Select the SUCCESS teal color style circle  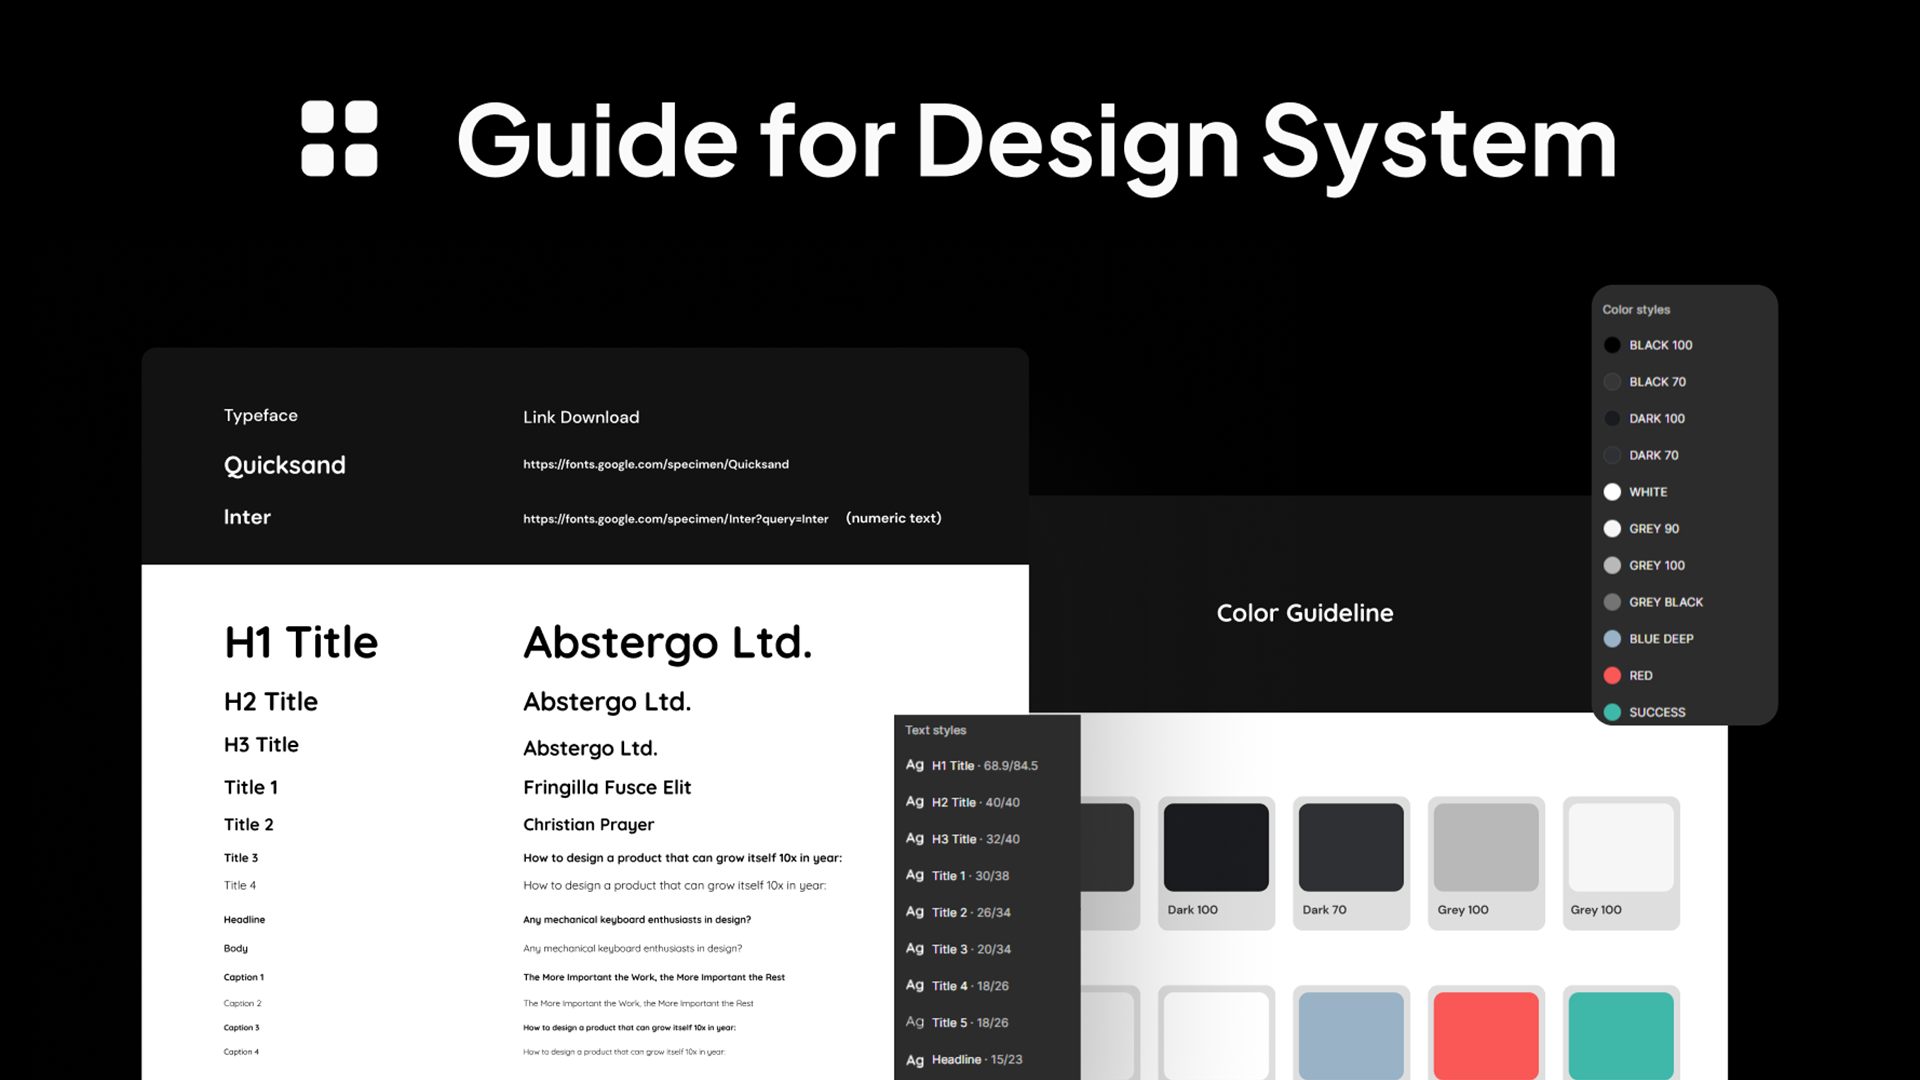pos(1612,712)
